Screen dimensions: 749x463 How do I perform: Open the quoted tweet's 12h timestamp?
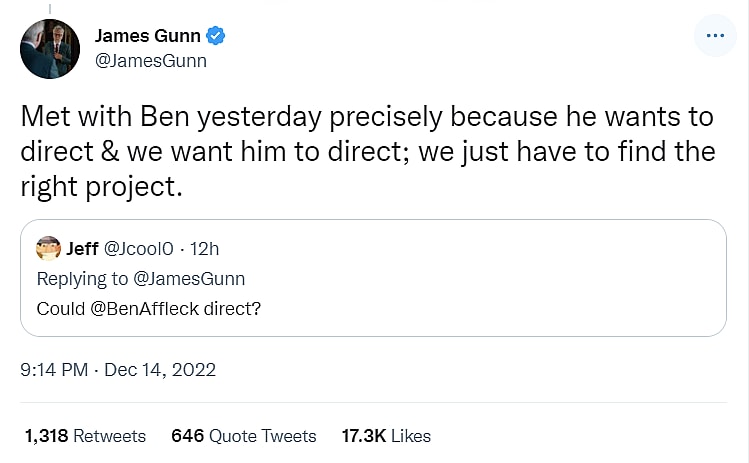[x=204, y=248]
